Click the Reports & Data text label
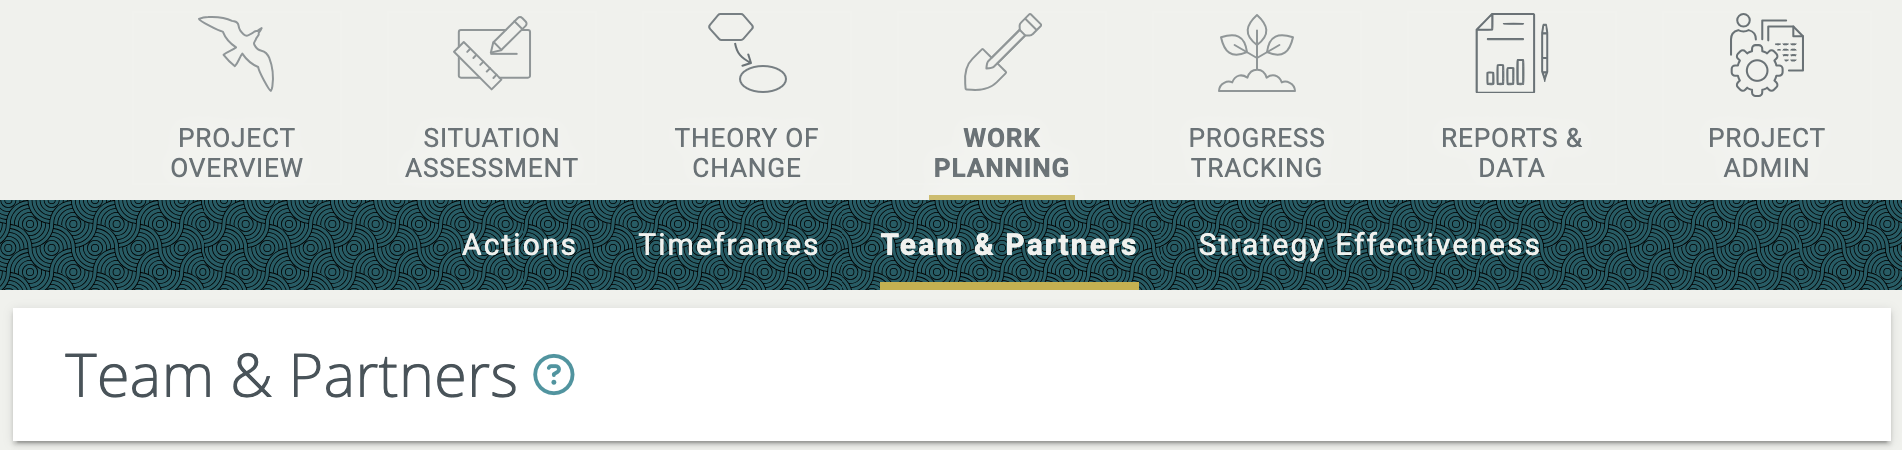This screenshot has width=1902, height=450. [x=1511, y=153]
